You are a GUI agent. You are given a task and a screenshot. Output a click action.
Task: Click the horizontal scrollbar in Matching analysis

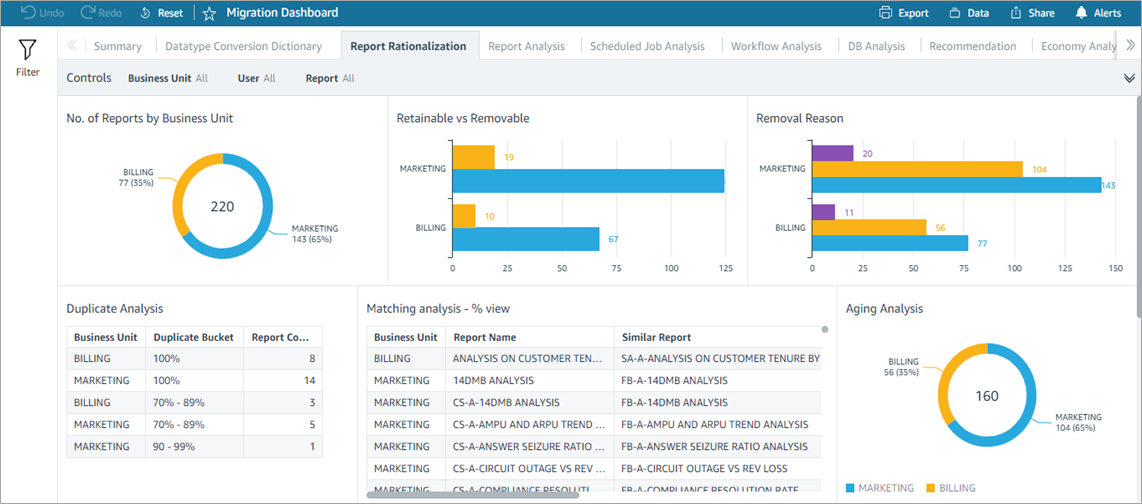[x=473, y=495]
